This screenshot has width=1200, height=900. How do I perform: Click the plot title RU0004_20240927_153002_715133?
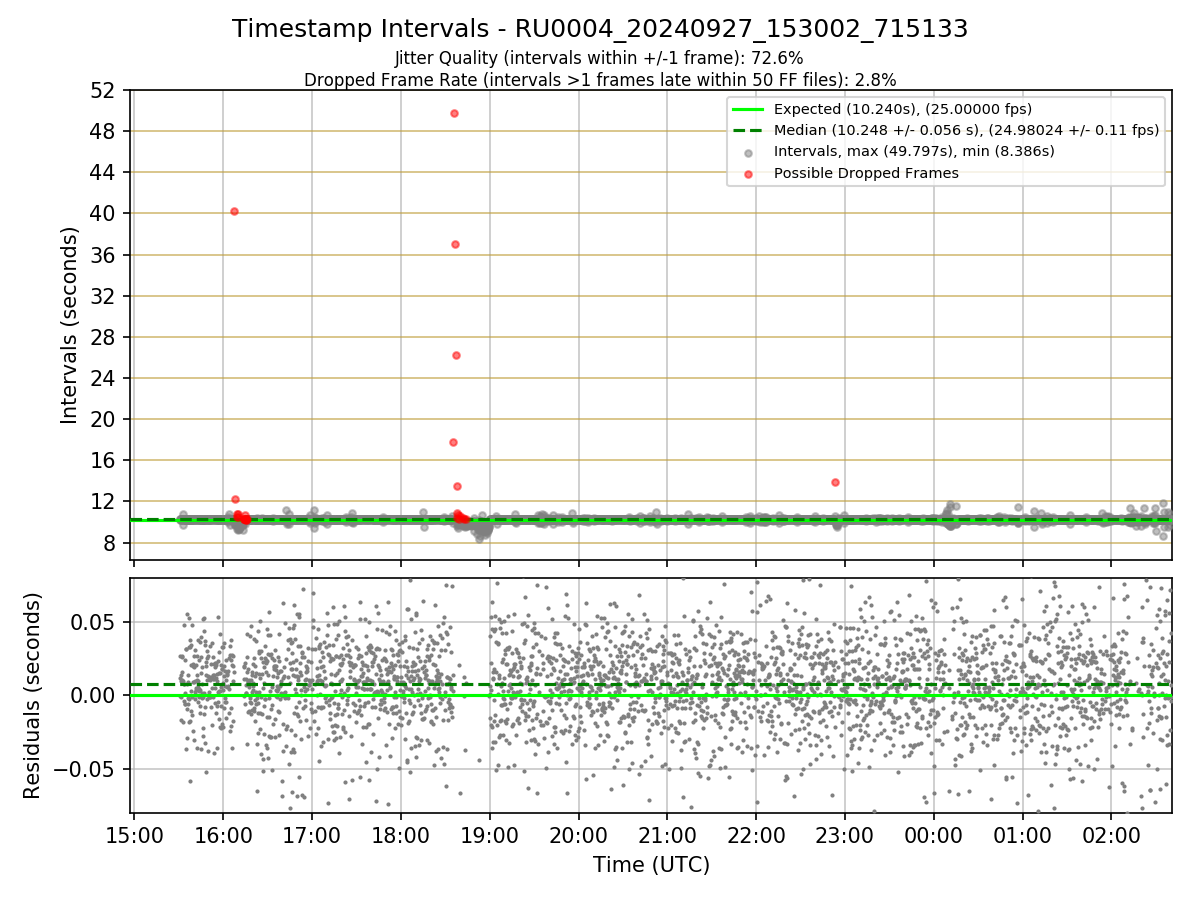pyautogui.click(x=600, y=29)
